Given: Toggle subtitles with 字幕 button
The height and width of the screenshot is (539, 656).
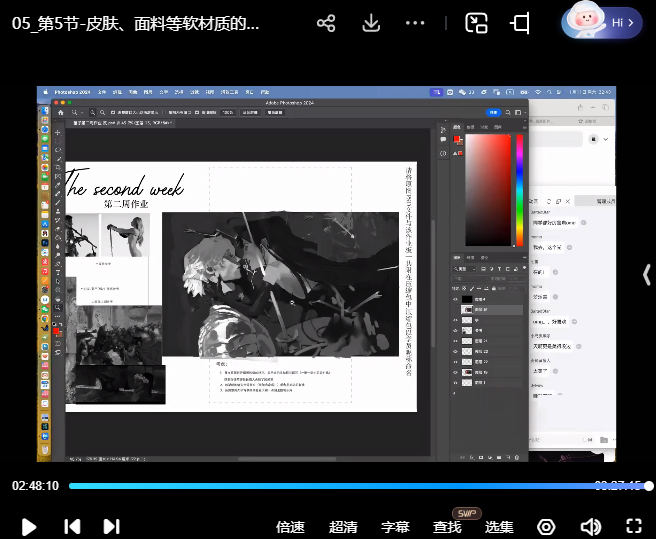Looking at the screenshot, I should (395, 527).
